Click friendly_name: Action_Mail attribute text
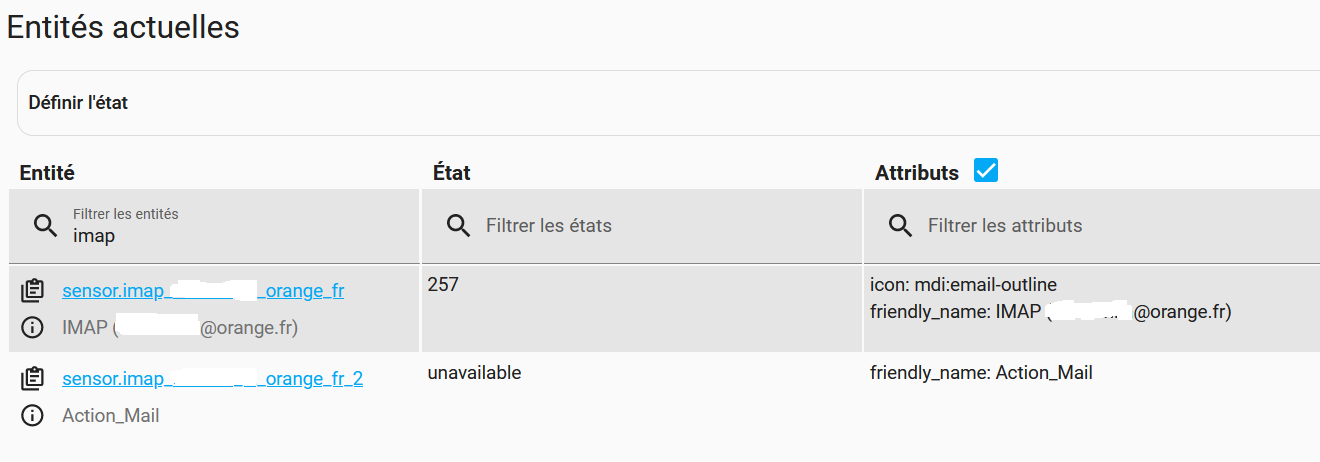This screenshot has width=1320, height=462. [x=981, y=373]
